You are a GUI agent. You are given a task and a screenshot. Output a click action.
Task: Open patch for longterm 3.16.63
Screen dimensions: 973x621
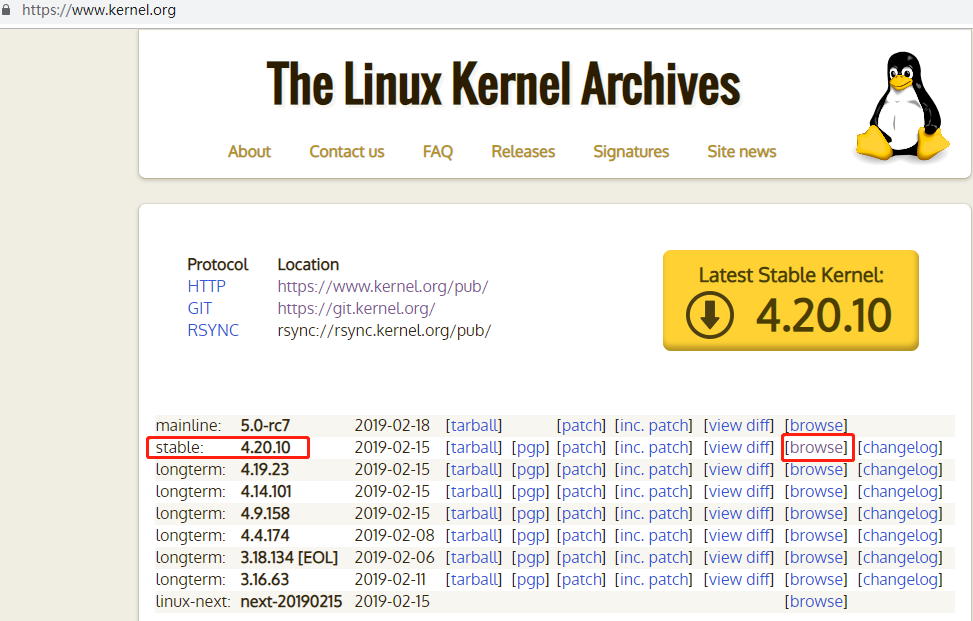(581, 579)
